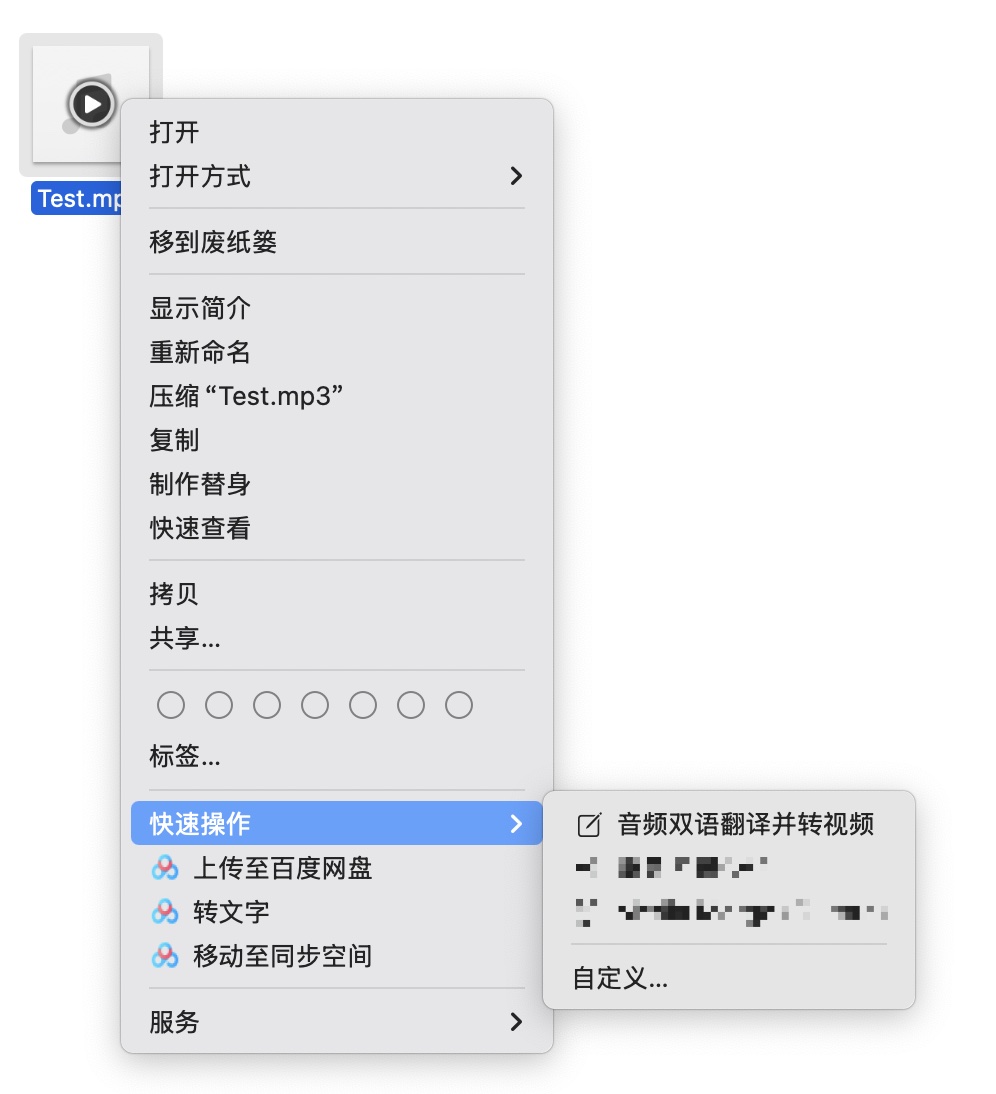
Task: Select 压缩 “Test.mp3” option
Action: (247, 396)
